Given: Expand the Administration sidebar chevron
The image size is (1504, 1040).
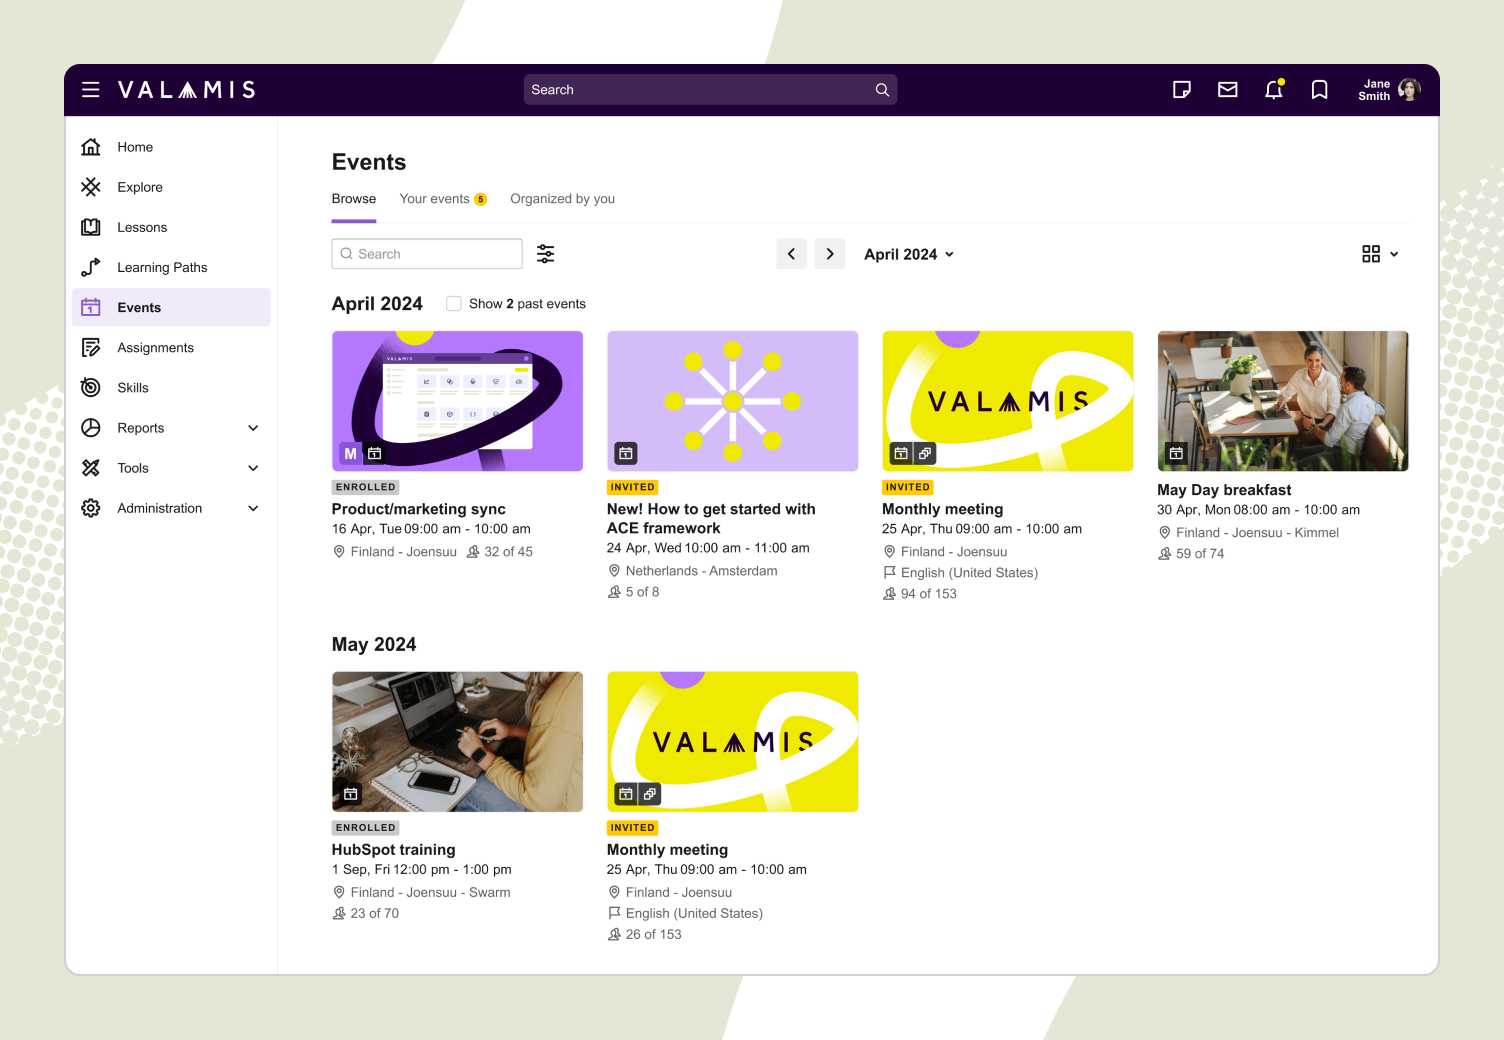Looking at the screenshot, I should click(x=253, y=508).
